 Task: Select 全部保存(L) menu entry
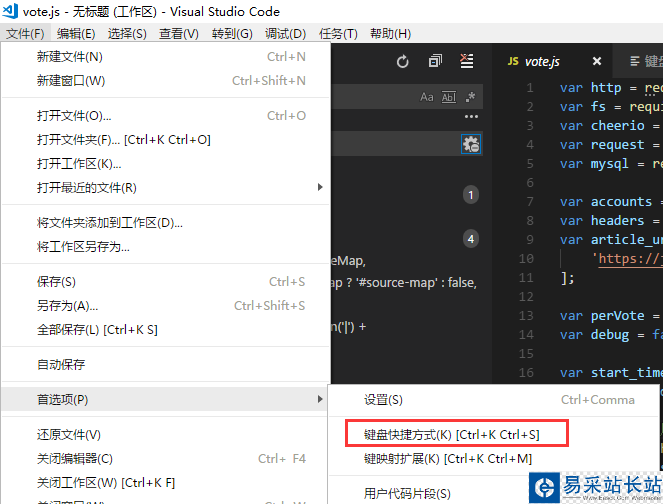click(x=165, y=329)
